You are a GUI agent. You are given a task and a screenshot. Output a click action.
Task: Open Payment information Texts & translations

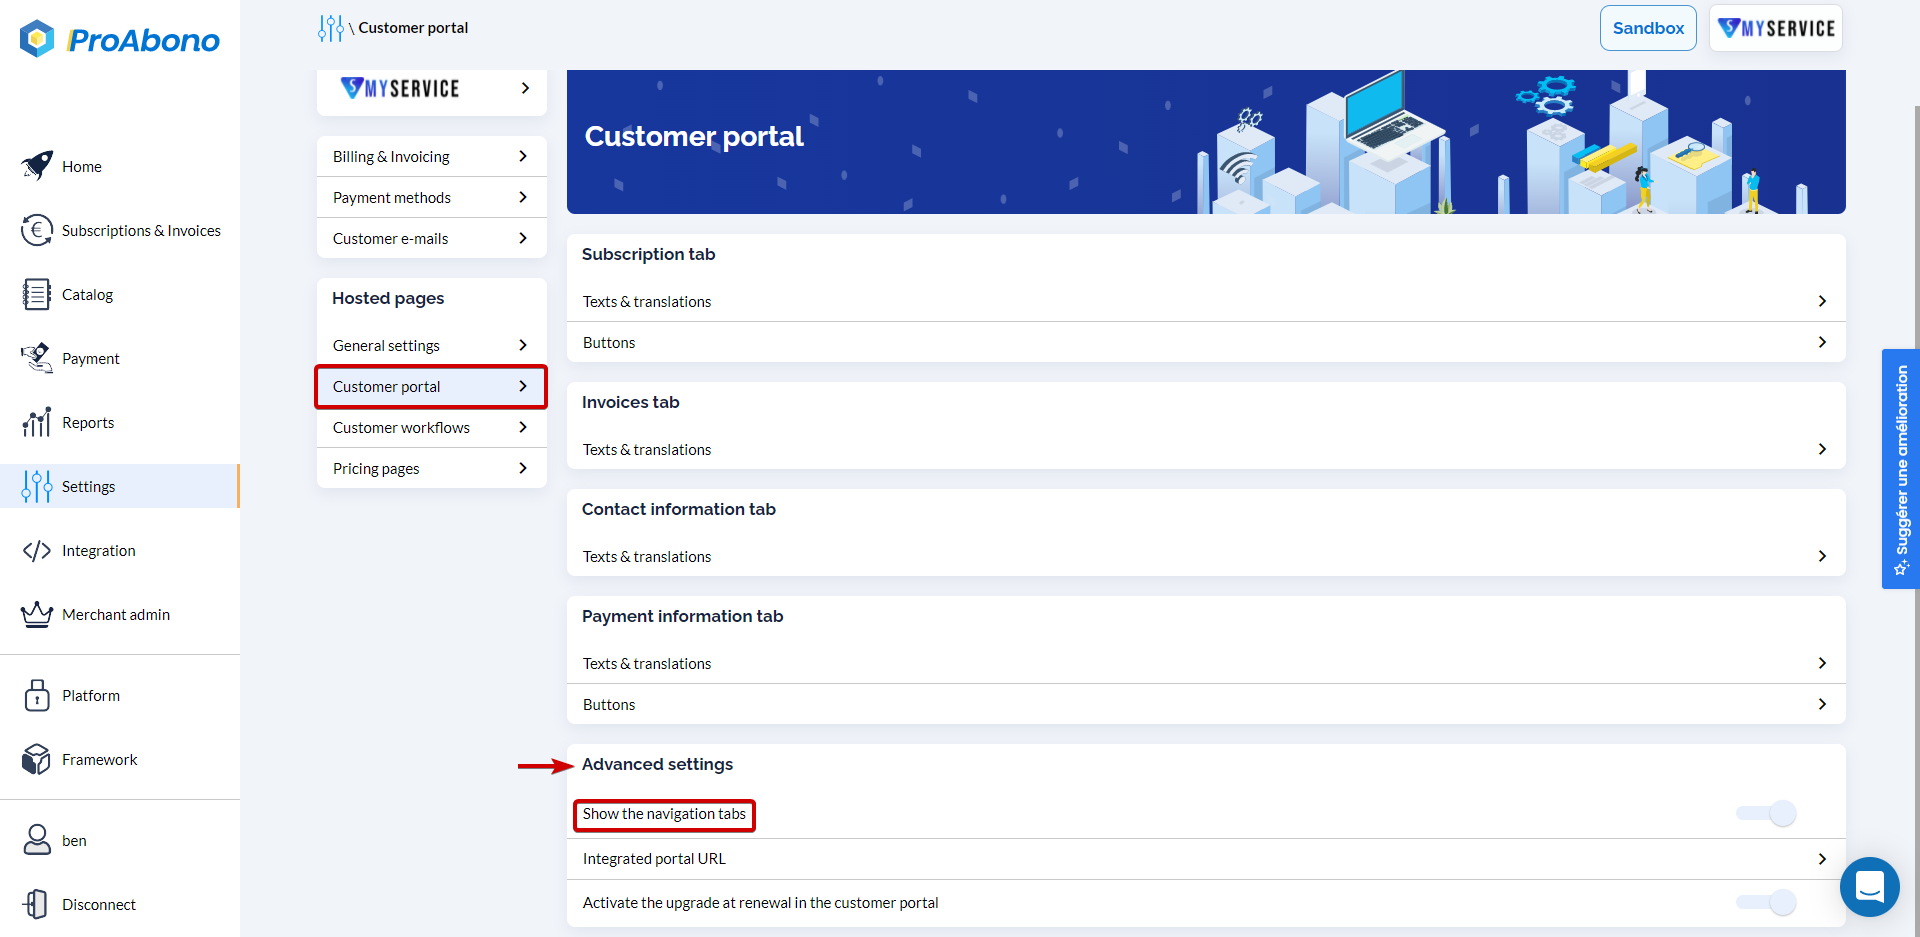pos(1206,664)
